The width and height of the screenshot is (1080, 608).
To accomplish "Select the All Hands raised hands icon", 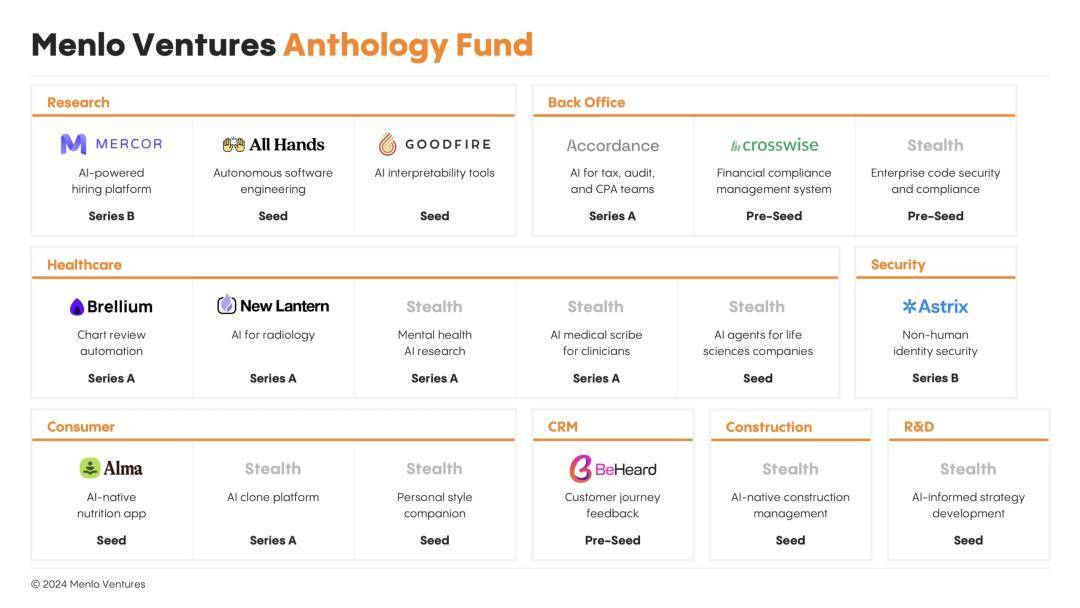I will 233,145.
